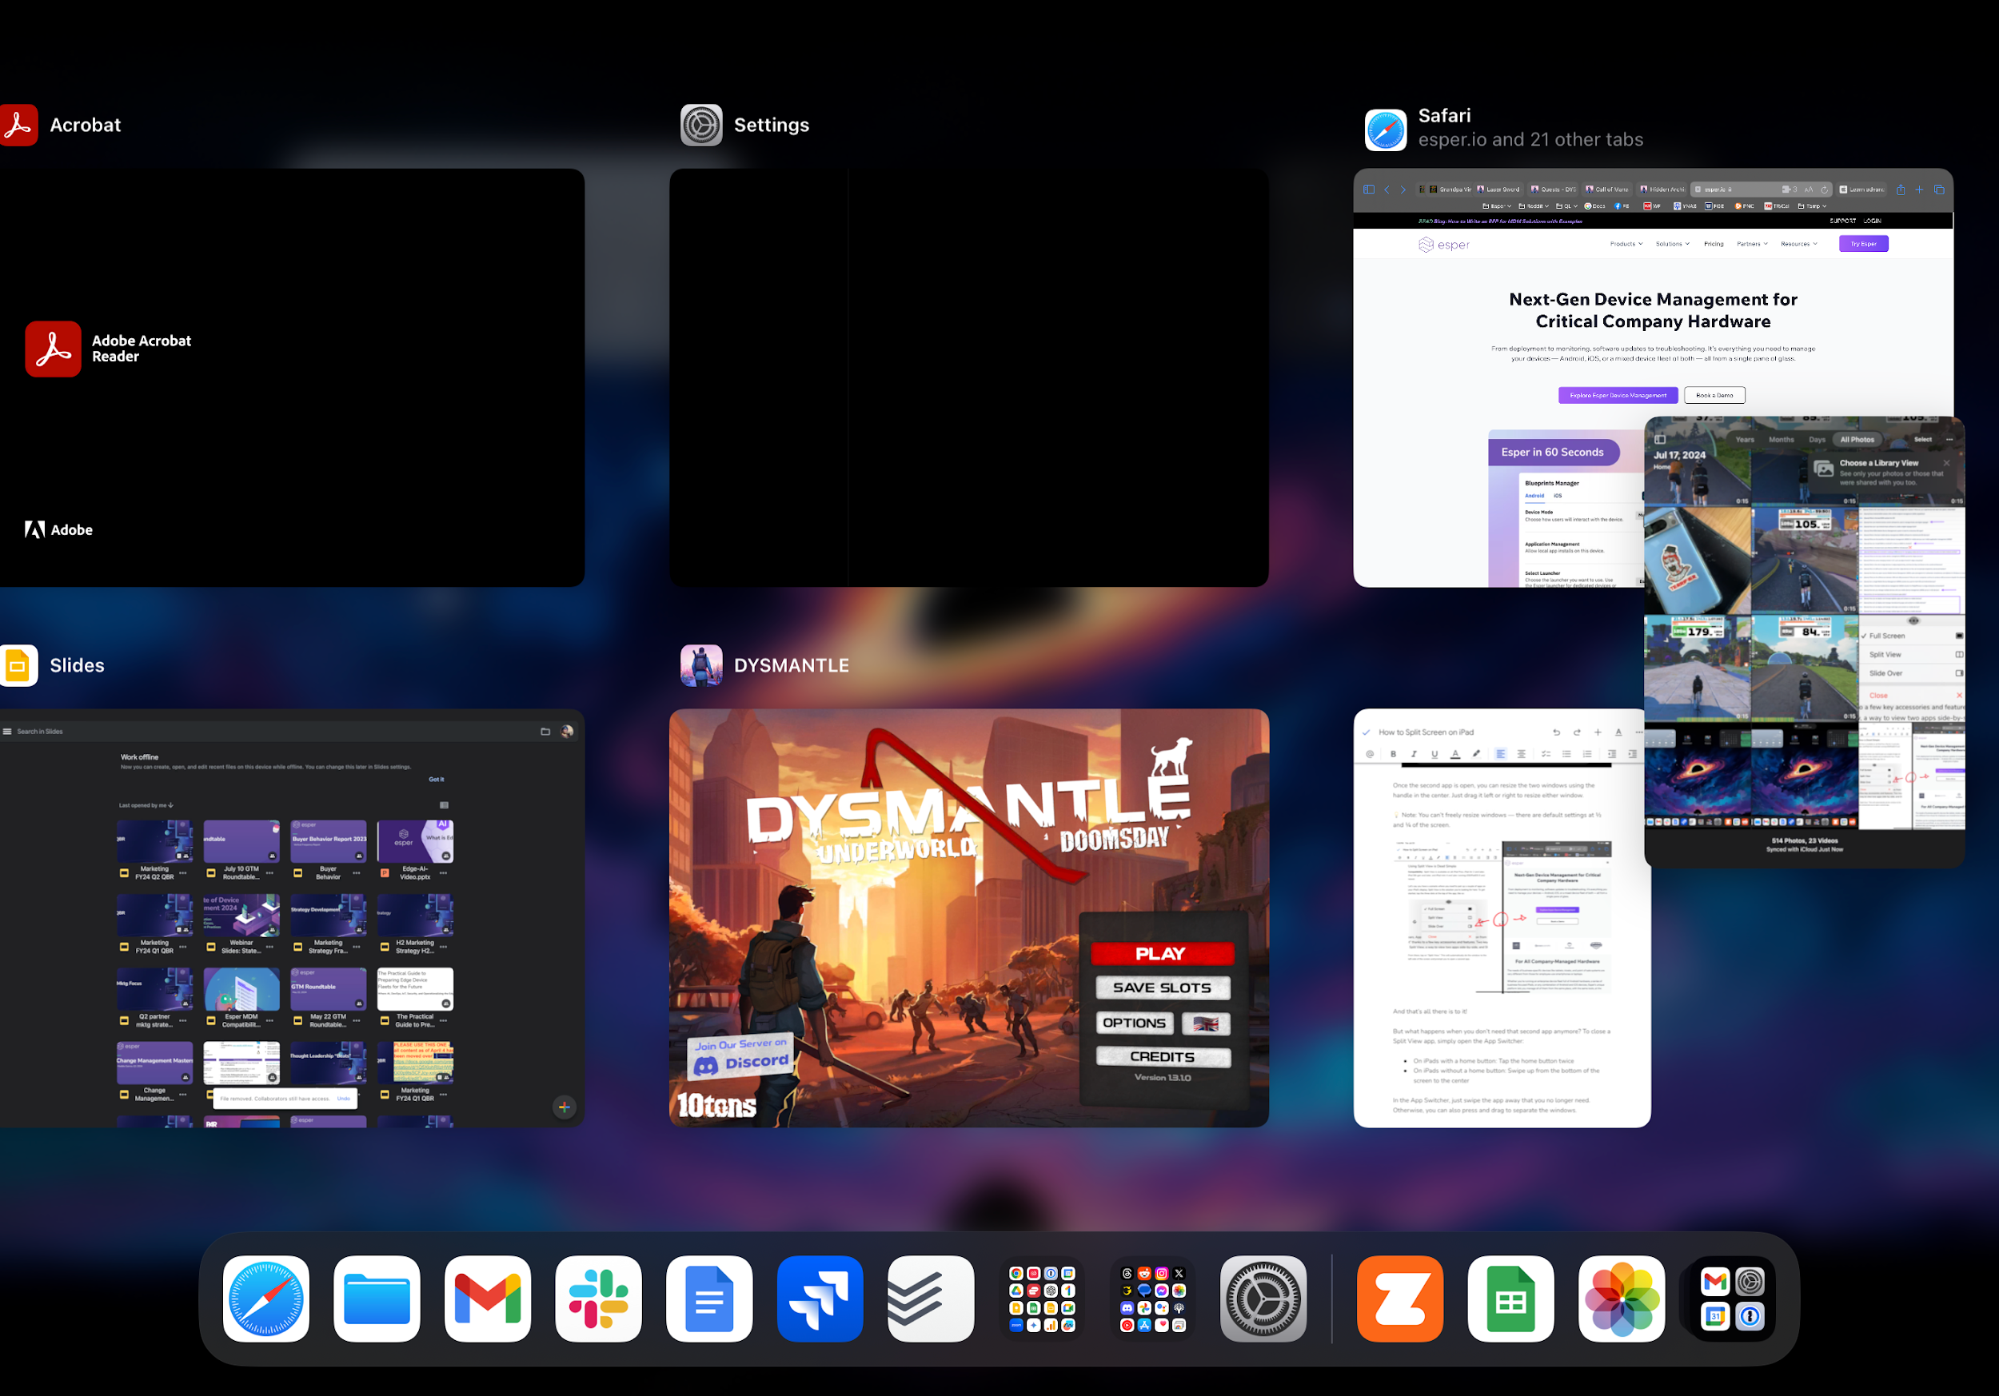Open first app folder in dock

pos(1041,1298)
